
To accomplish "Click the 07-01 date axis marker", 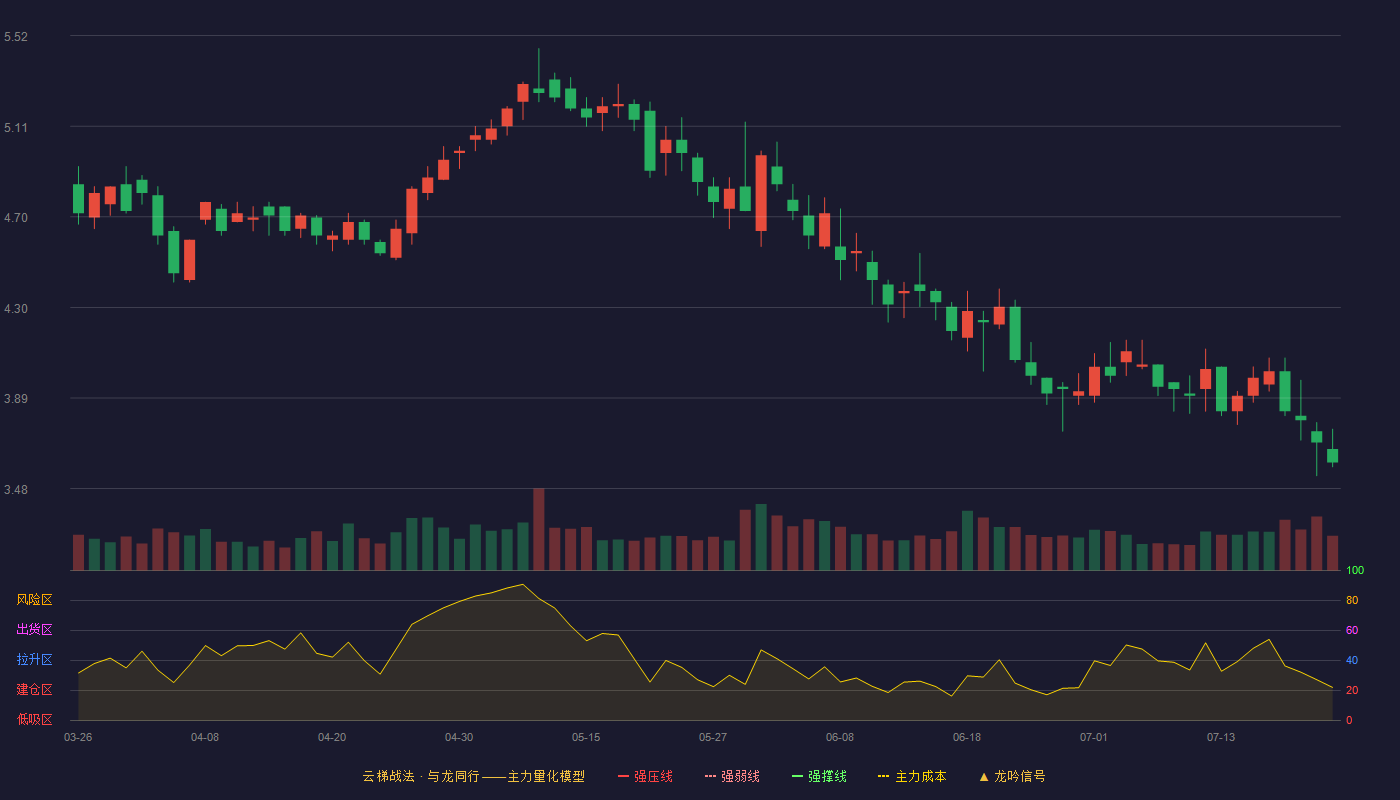I will point(1094,738).
